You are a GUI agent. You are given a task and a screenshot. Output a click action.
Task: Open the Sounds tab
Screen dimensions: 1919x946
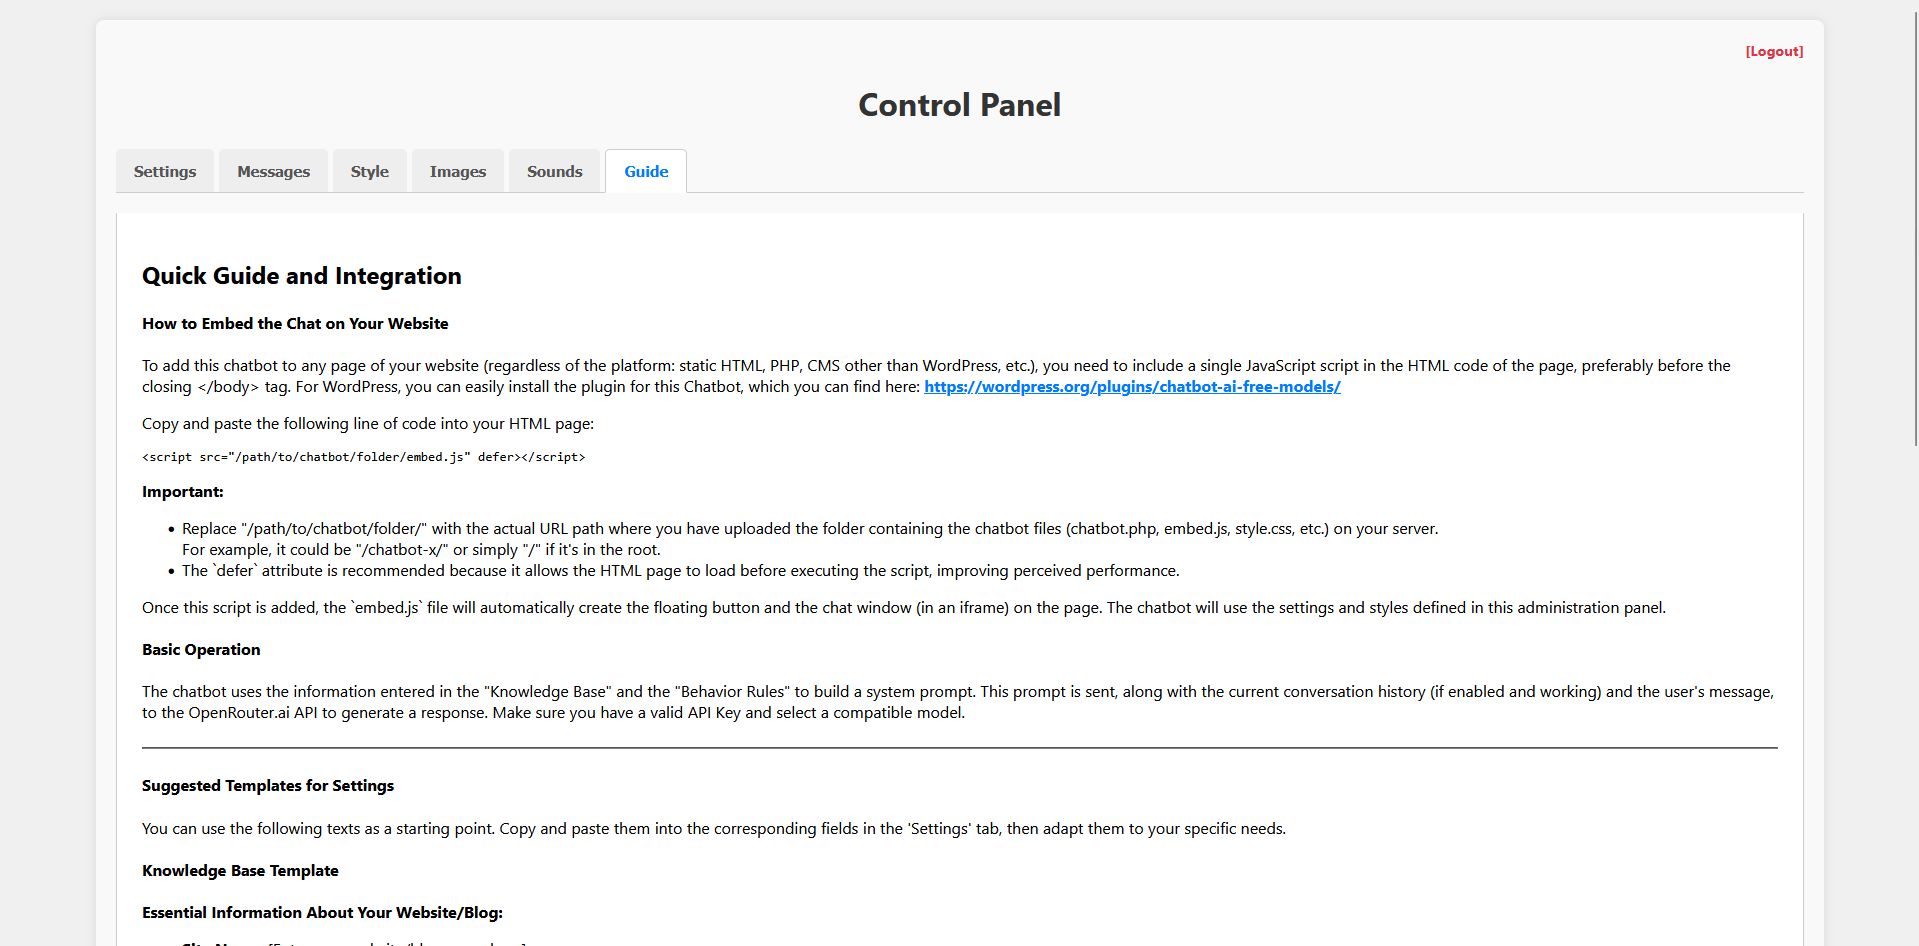554,171
